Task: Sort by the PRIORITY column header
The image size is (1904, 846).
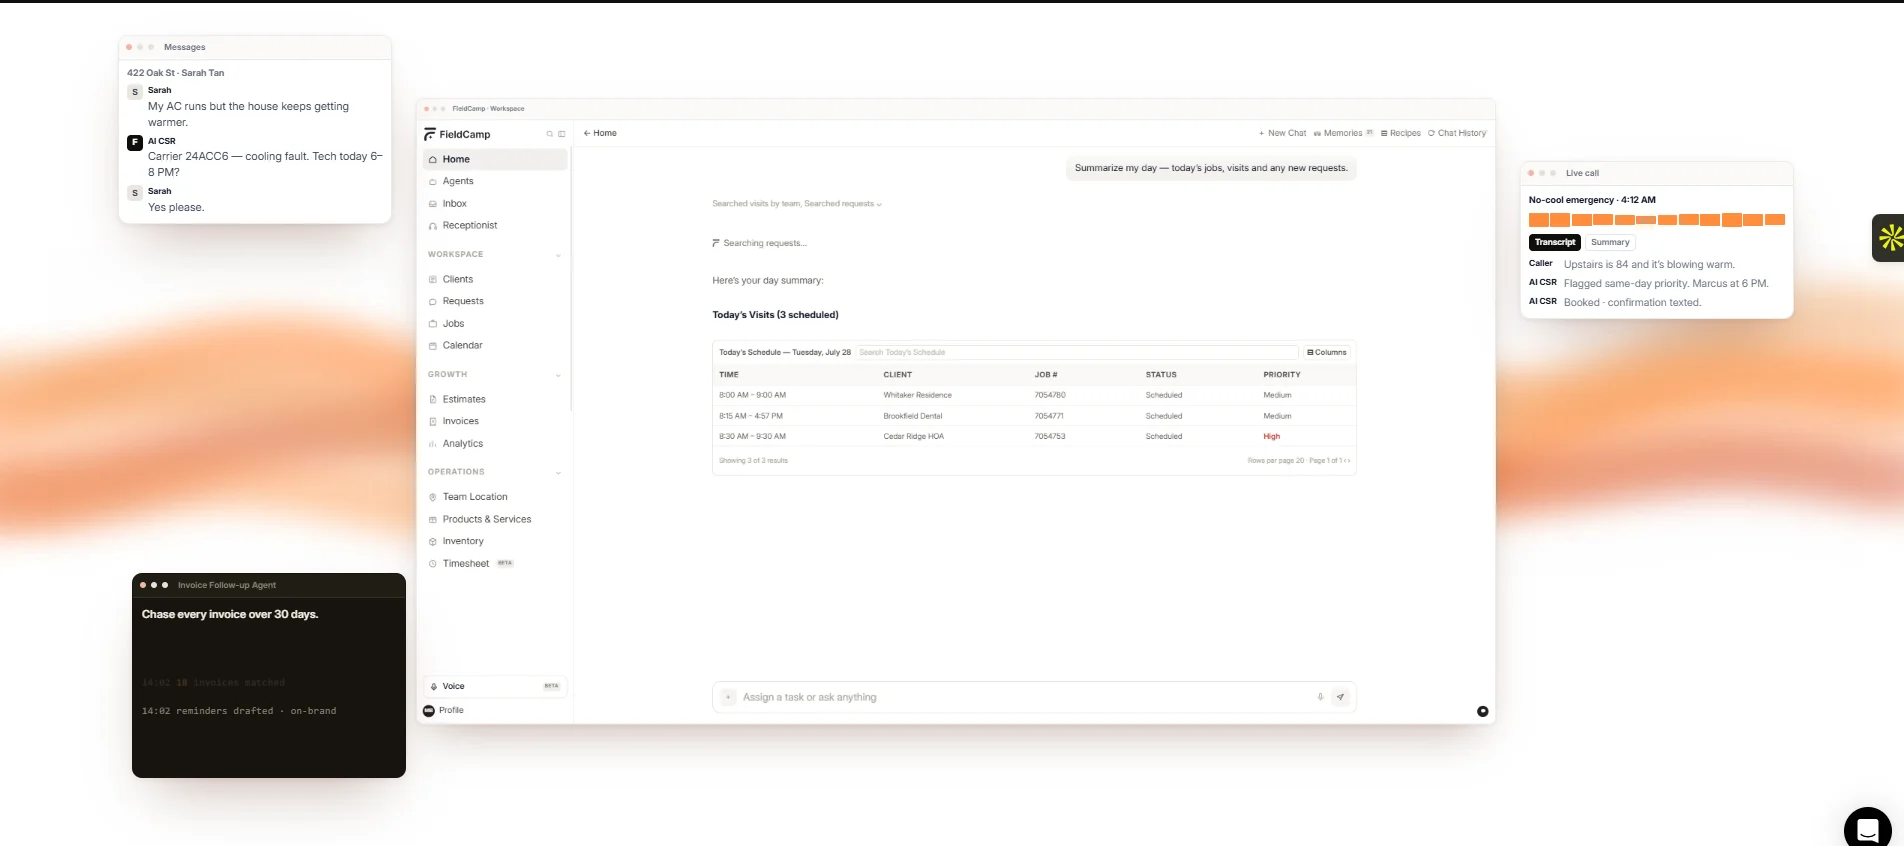Action: (1282, 375)
